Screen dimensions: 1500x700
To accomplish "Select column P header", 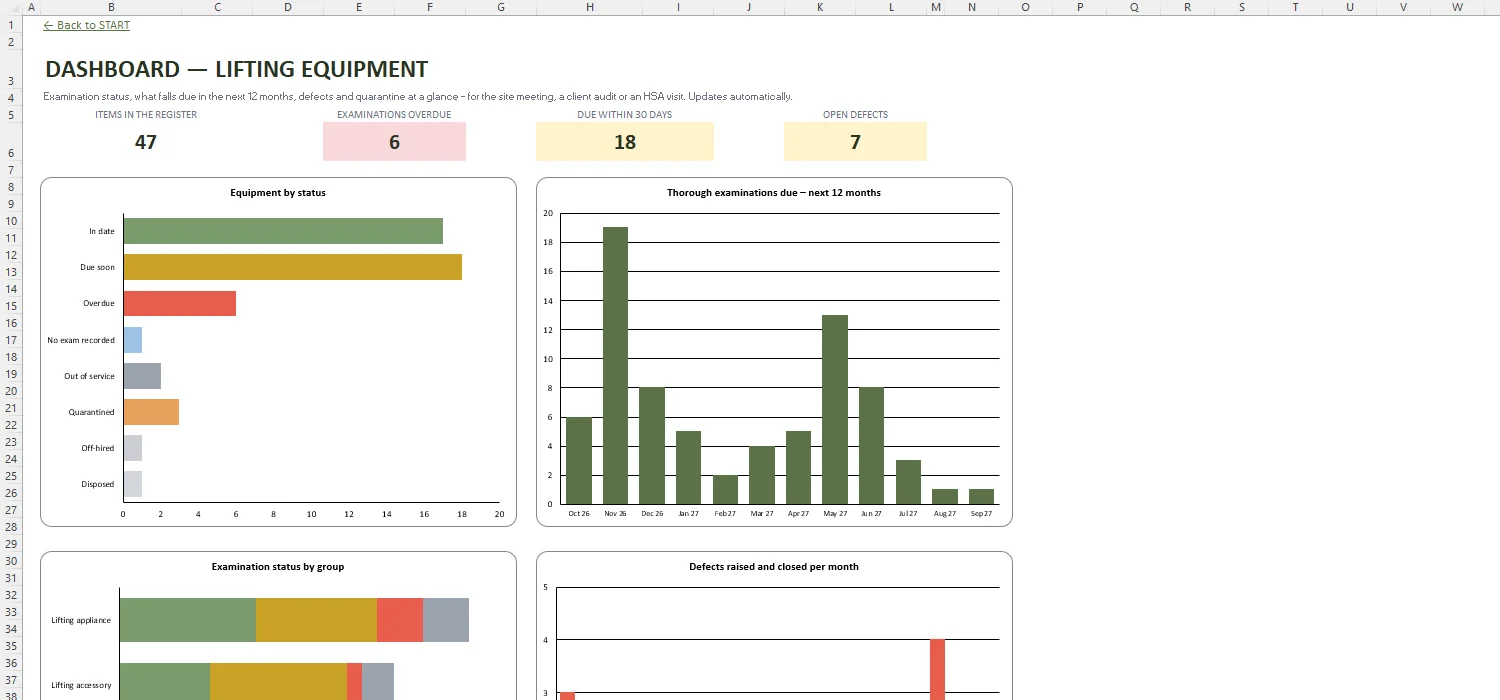I will pos(1080,7).
